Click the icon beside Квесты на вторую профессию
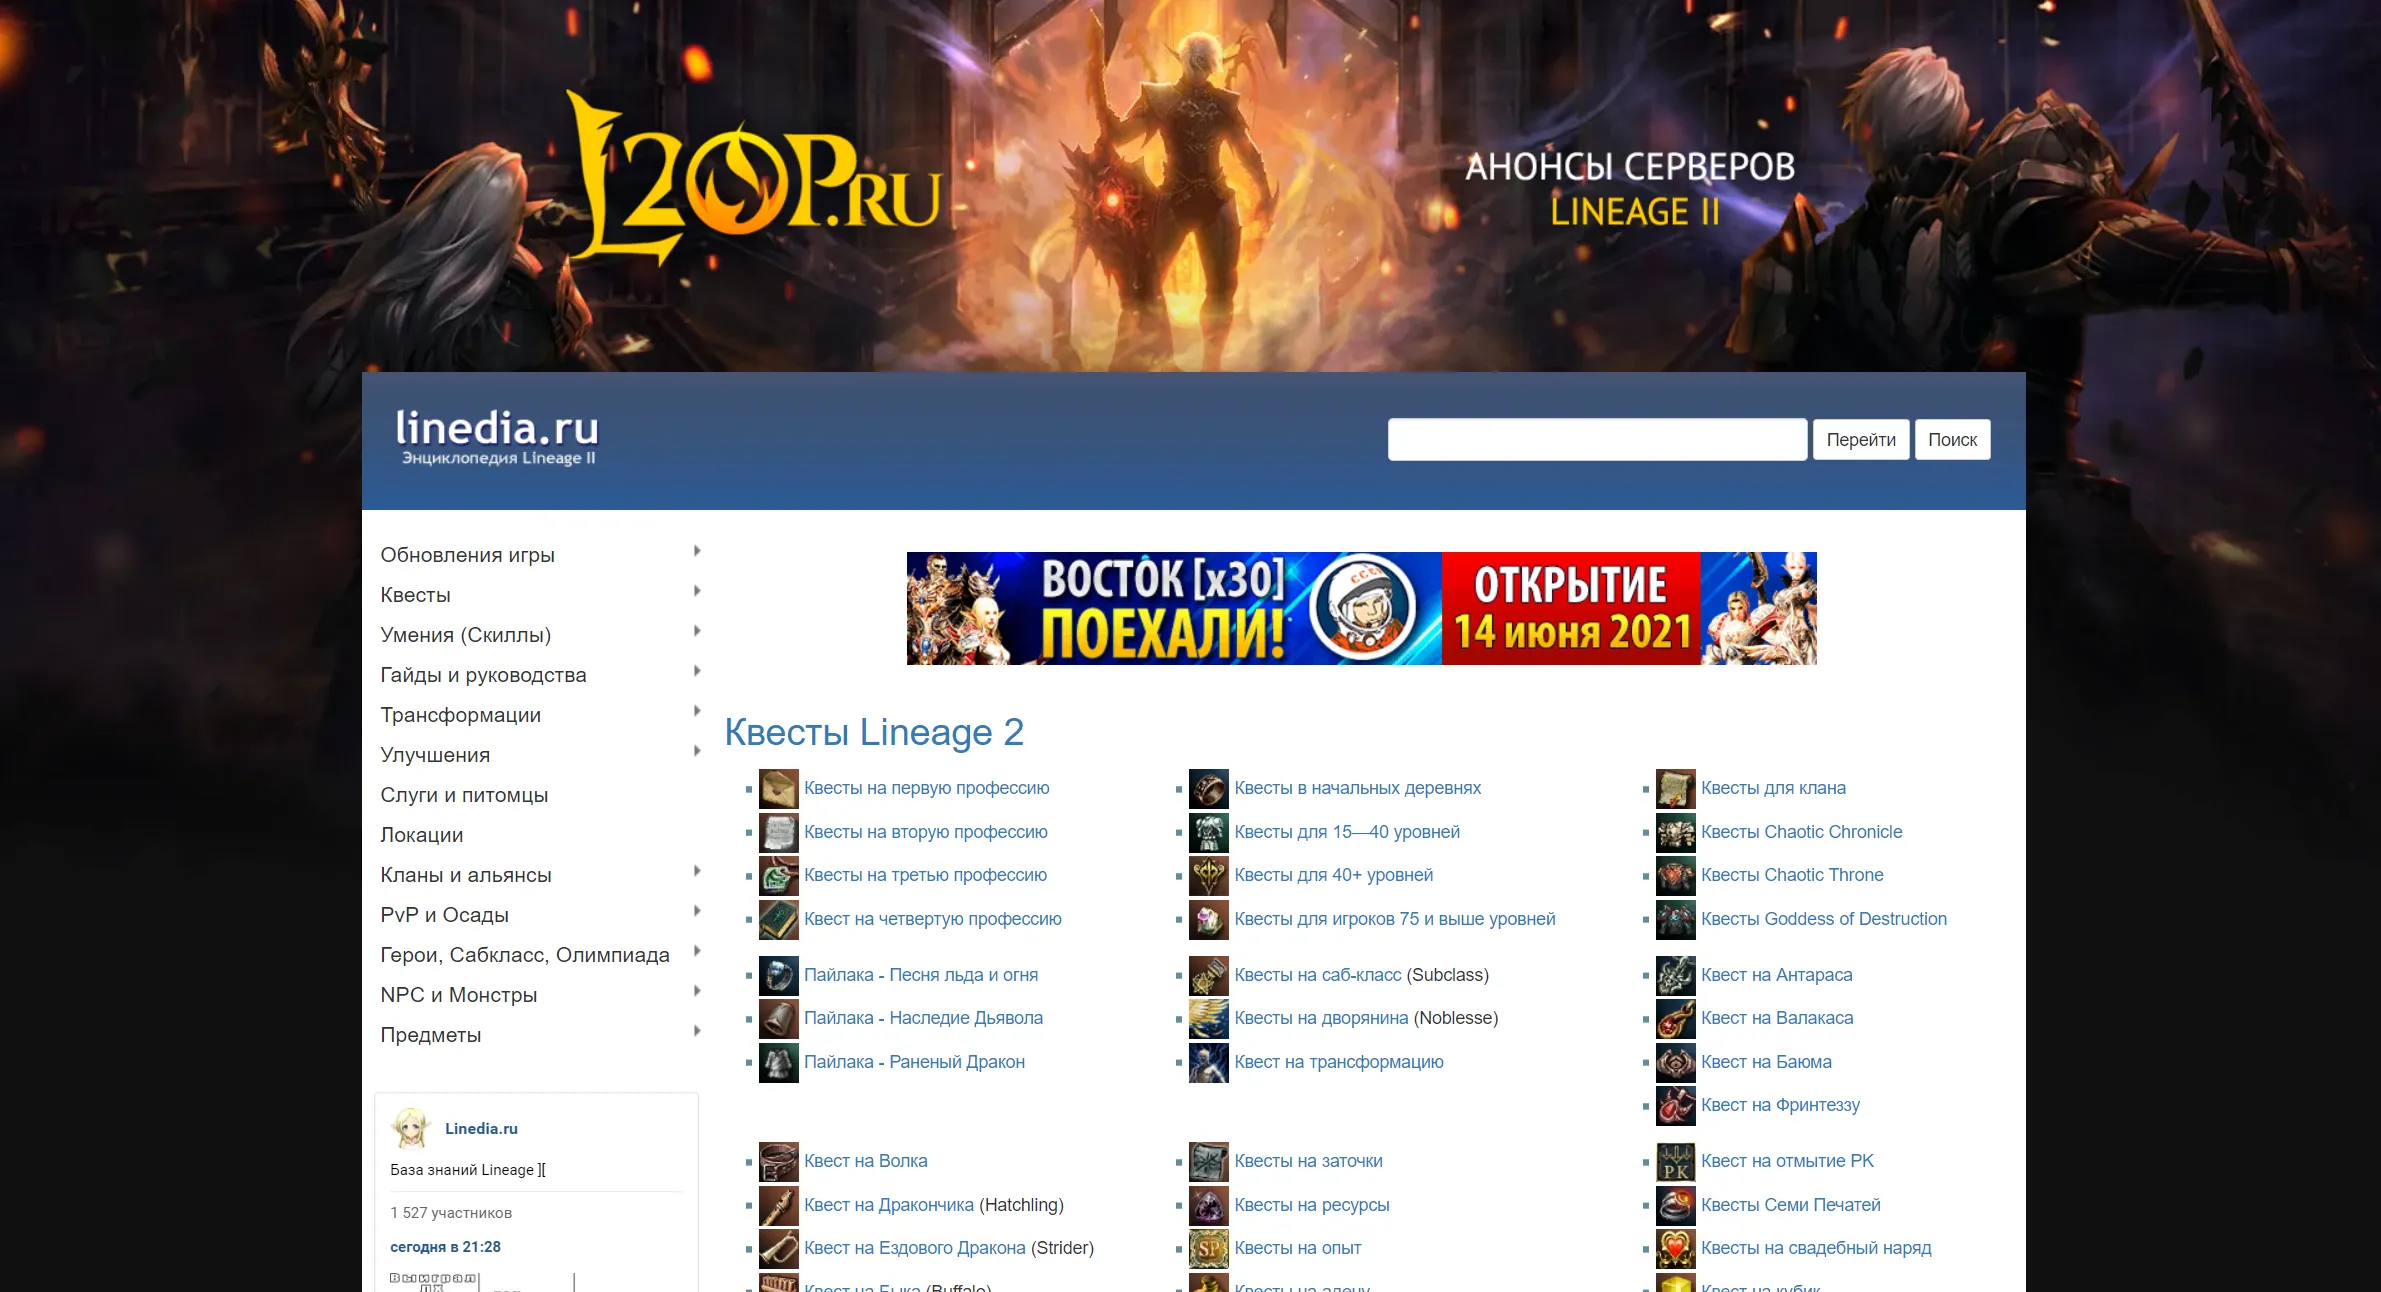This screenshot has width=2381, height=1292. tap(778, 832)
